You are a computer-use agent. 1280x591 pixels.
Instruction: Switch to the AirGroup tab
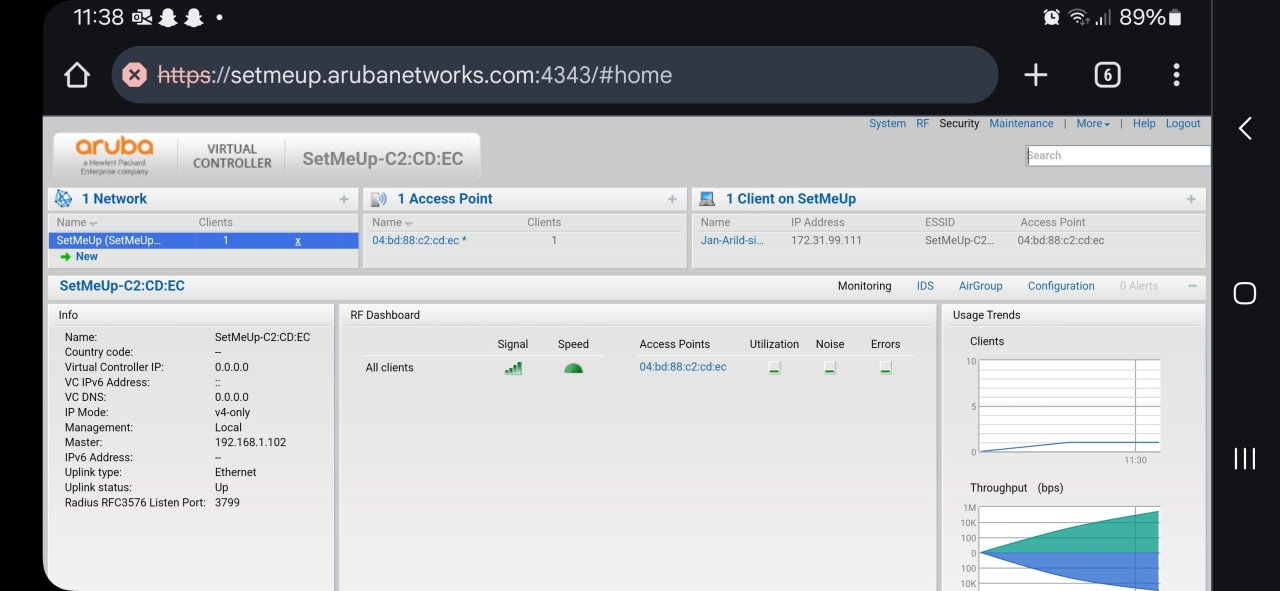click(x=980, y=286)
